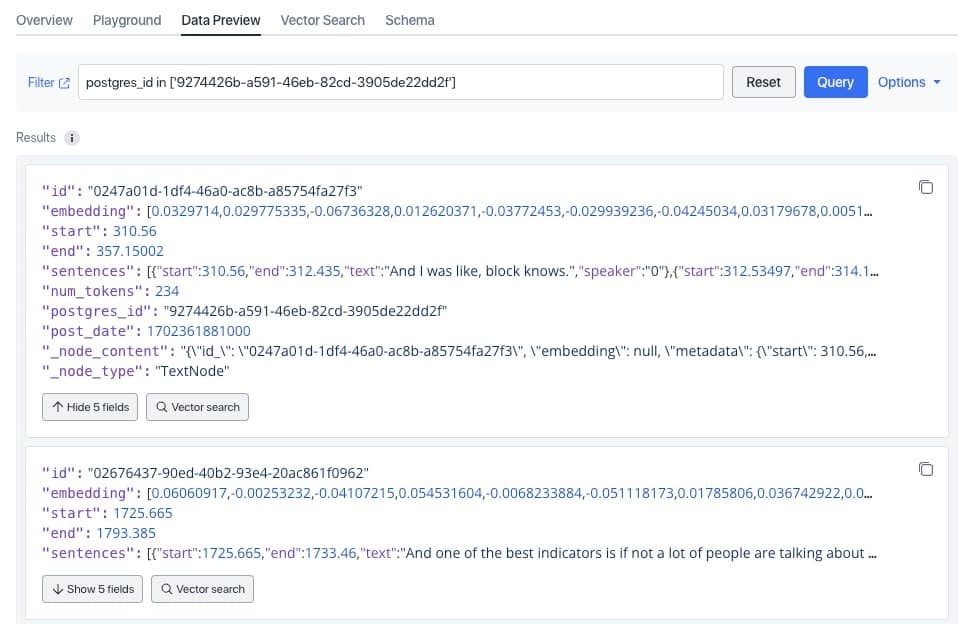This screenshot has height=624, width=970.
Task: Copy the second result record via copy icon
Action: pos(926,470)
